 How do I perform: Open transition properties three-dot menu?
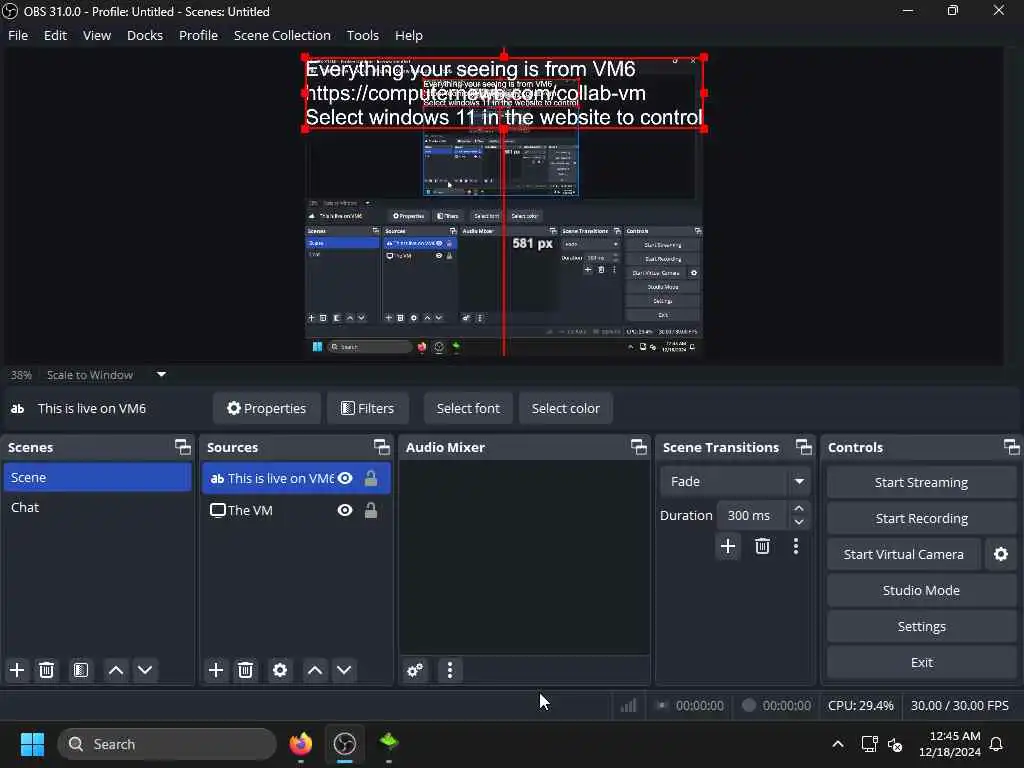(x=795, y=546)
